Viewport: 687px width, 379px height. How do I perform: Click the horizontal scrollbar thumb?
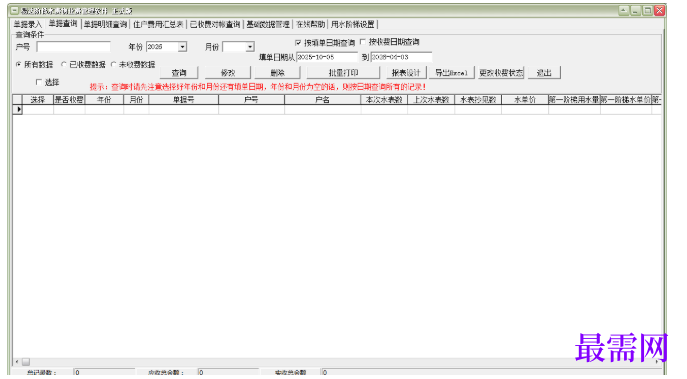click(x=26, y=362)
